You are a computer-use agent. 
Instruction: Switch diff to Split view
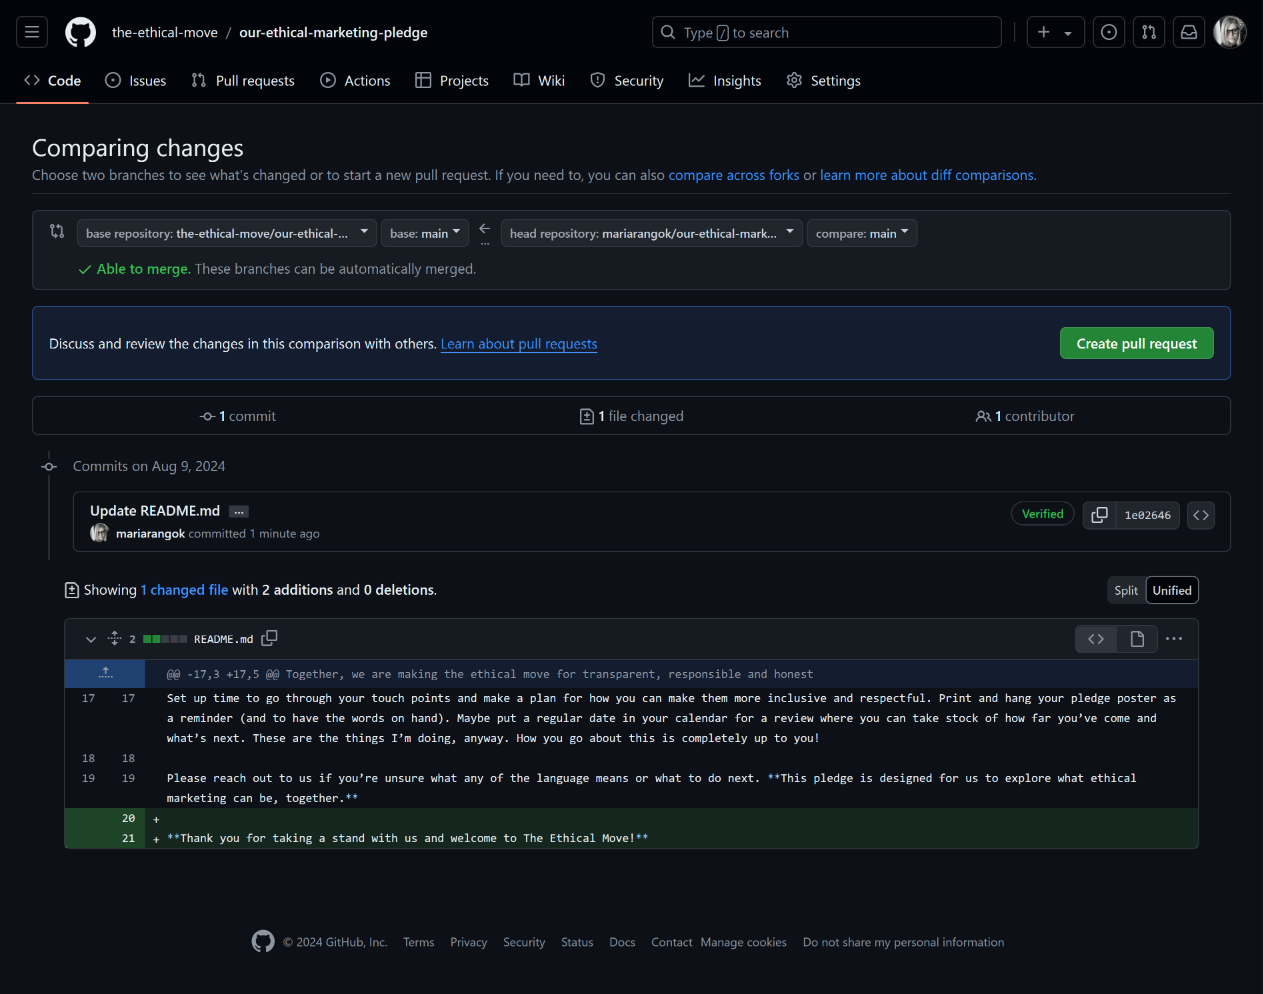point(1126,590)
